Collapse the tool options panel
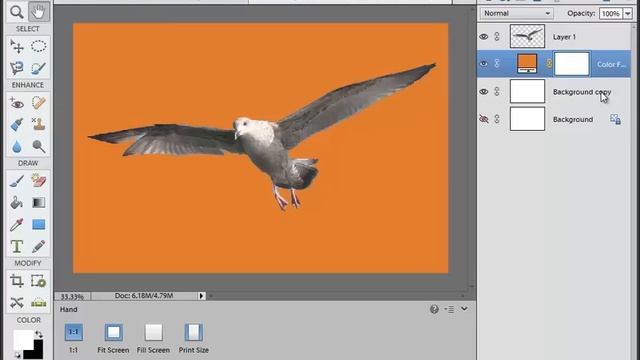640x360 pixels. click(464, 309)
